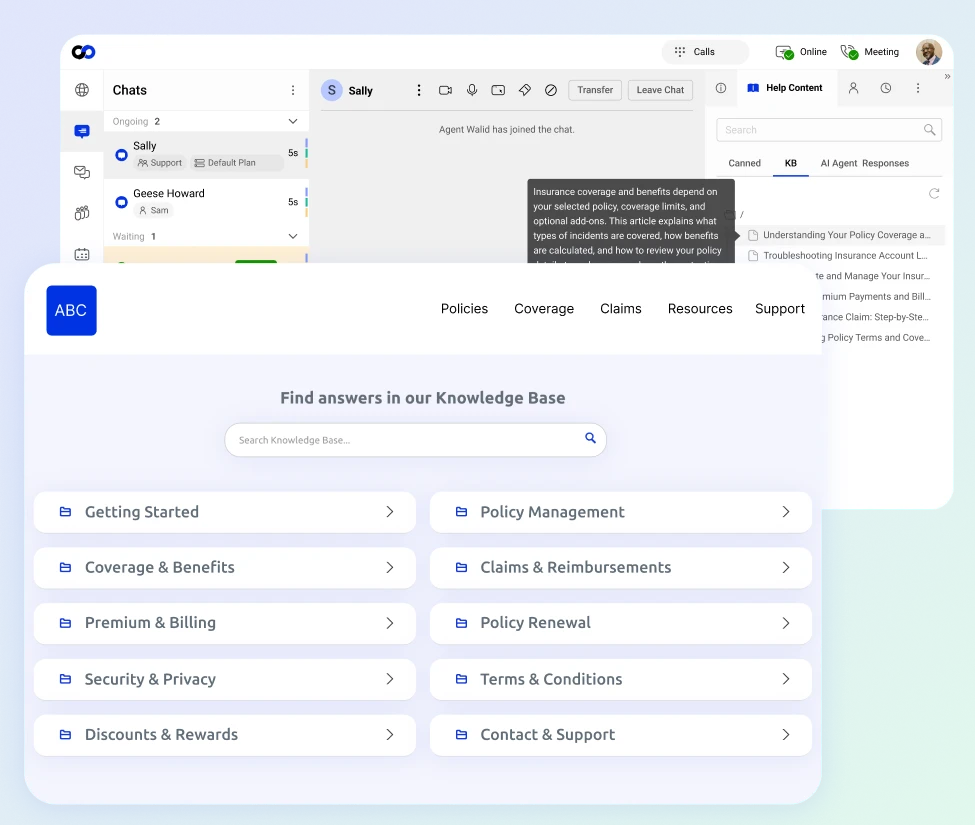Select the Chats icon in the left sidebar
Viewport: 975px width, 825px height.
[x=82, y=130]
